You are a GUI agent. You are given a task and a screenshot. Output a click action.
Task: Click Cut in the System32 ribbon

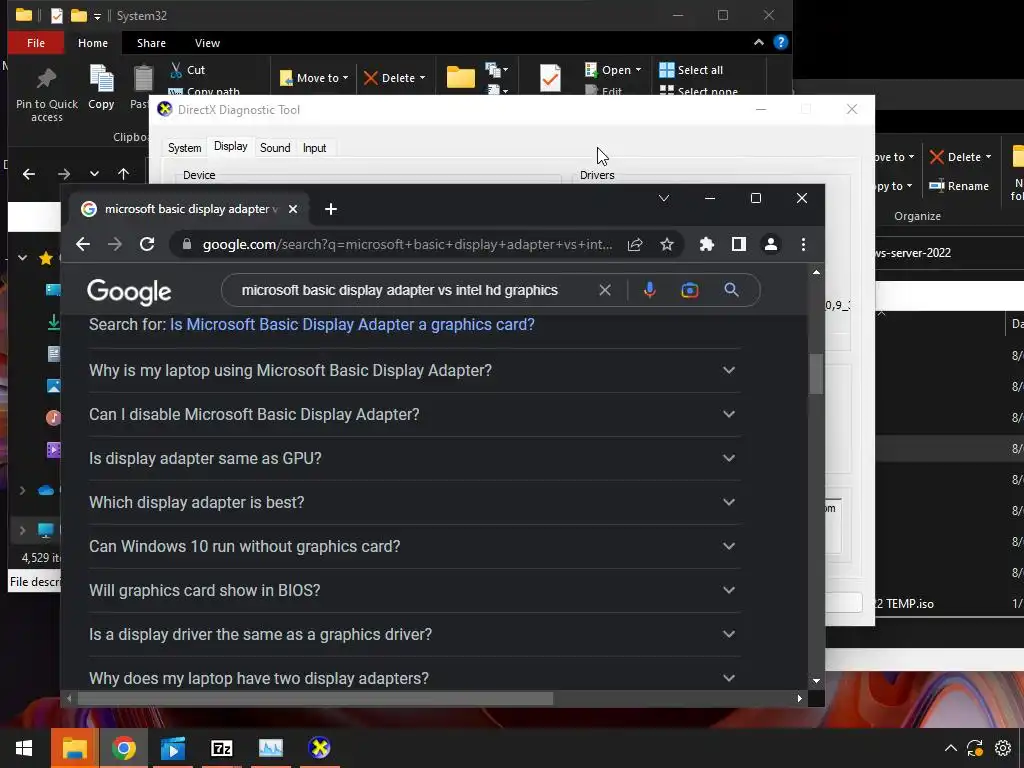click(187, 70)
